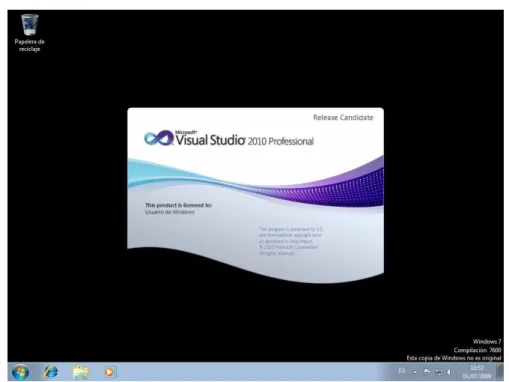Click the Show desktop button at taskbar end
This screenshot has height=382, width=509.
tap(500, 372)
